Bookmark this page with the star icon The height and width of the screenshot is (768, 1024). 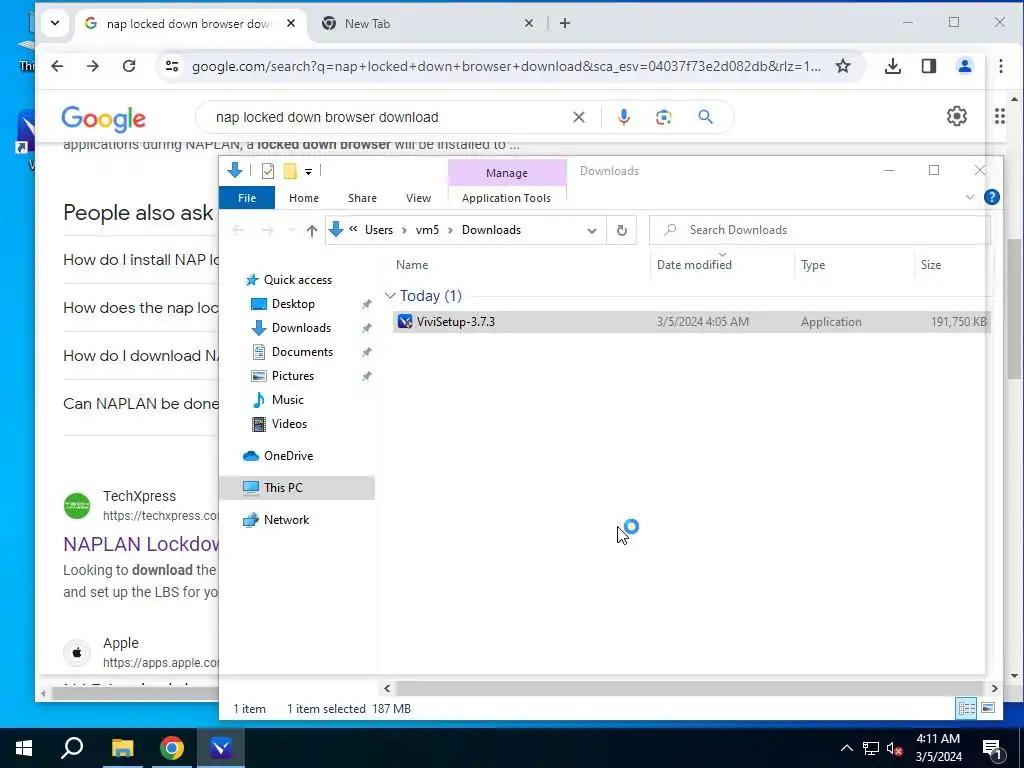click(843, 66)
